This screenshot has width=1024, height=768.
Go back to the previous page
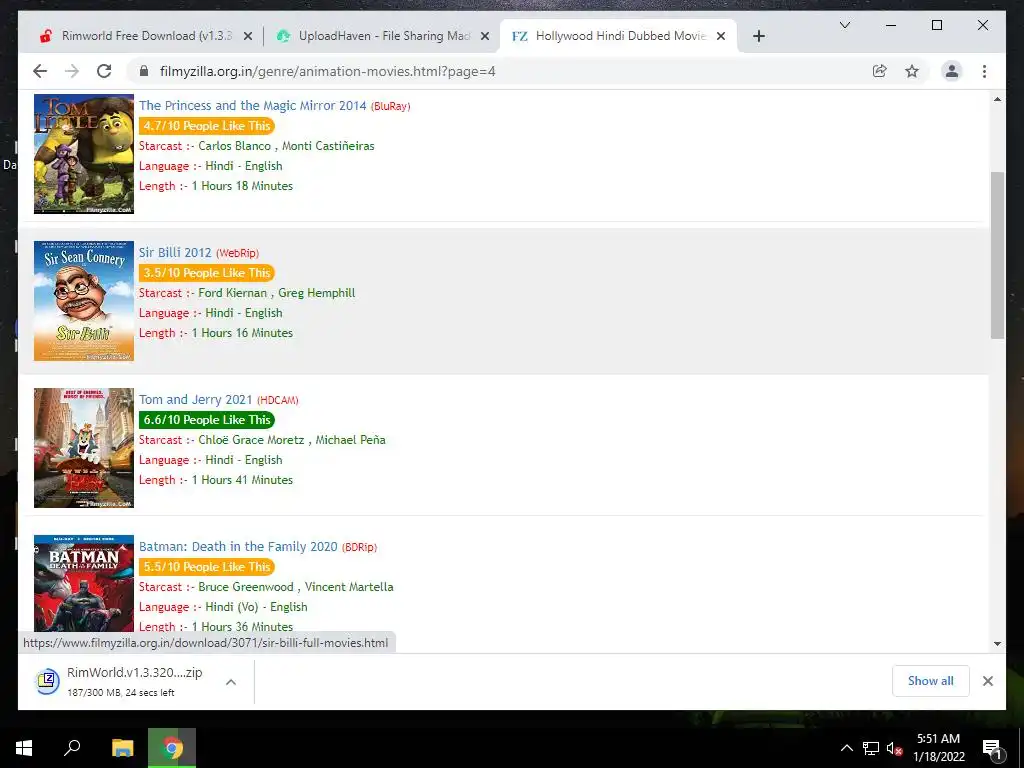[40, 71]
